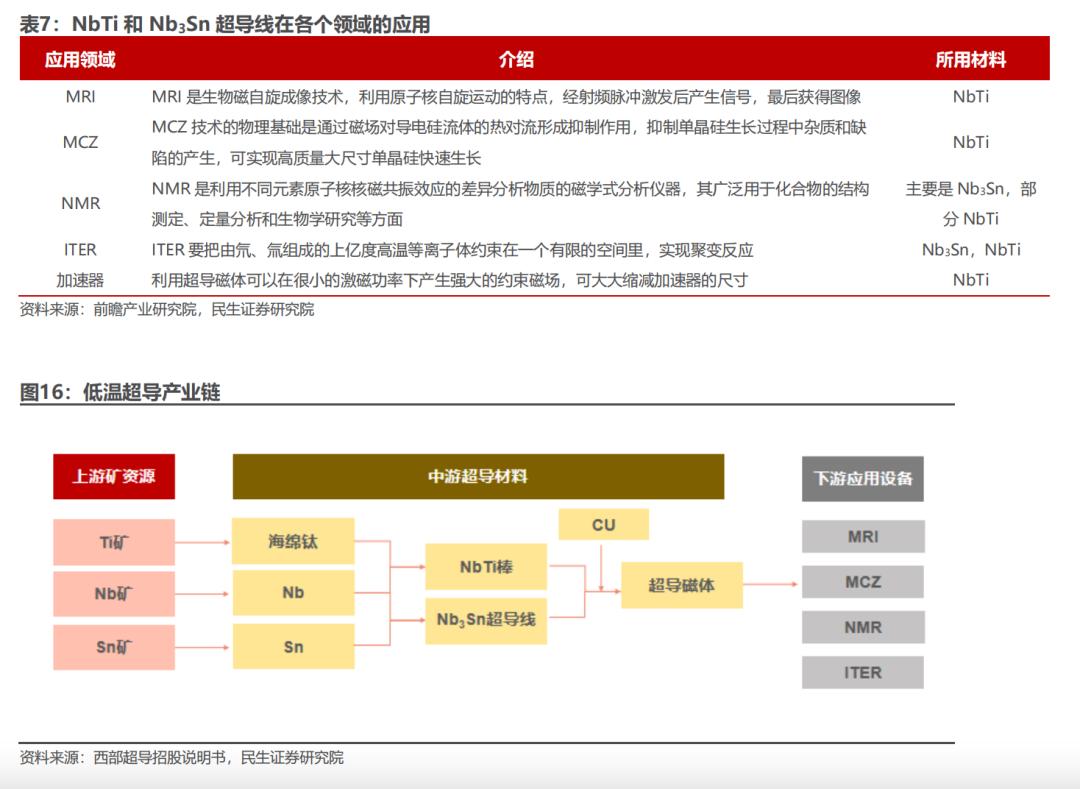The image size is (1080, 789).
Task: Click the '介绍' column header
Action: [x=516, y=60]
